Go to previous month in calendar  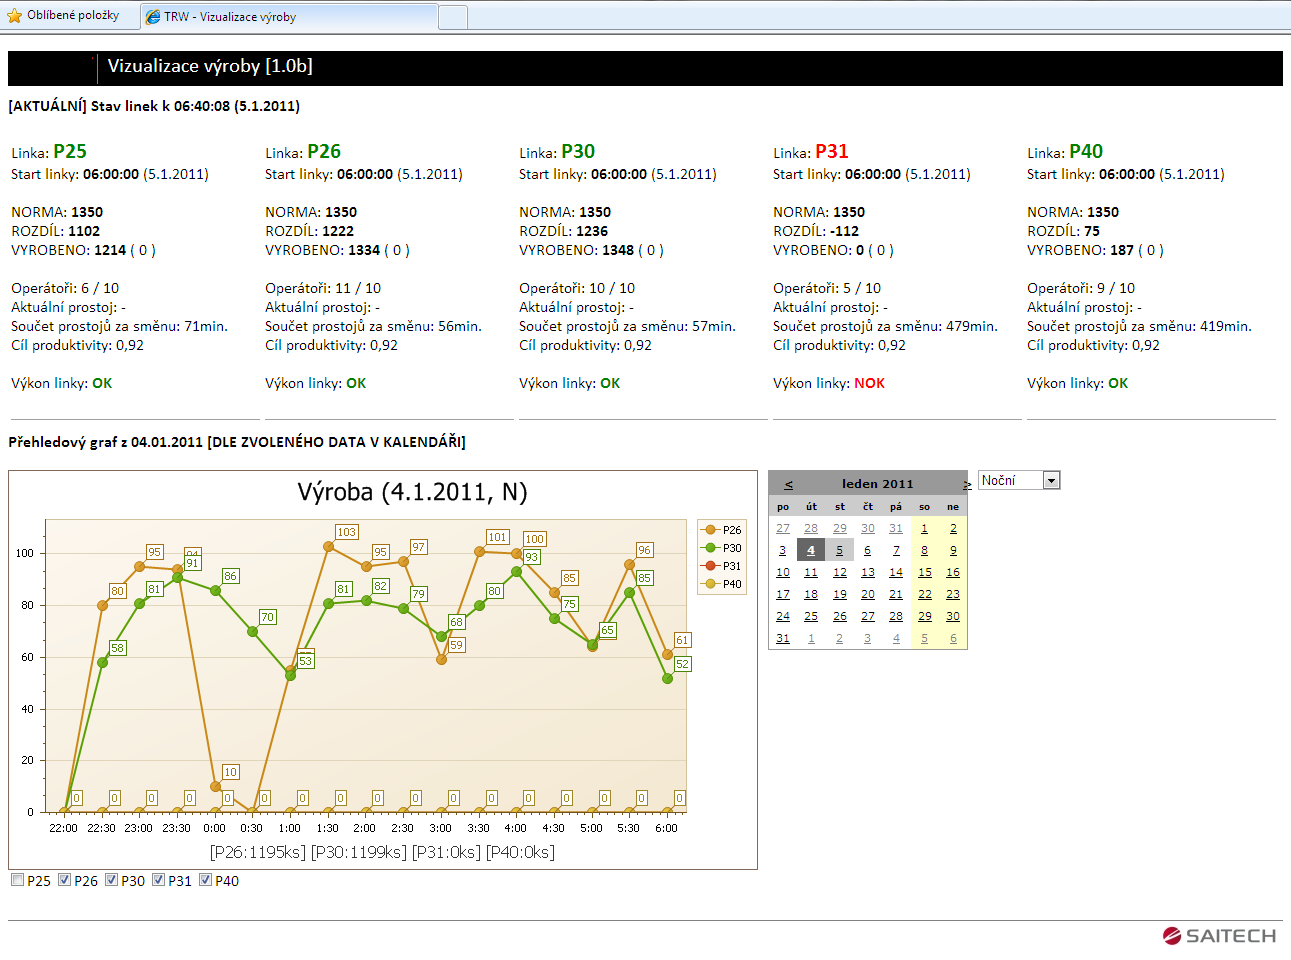click(788, 484)
